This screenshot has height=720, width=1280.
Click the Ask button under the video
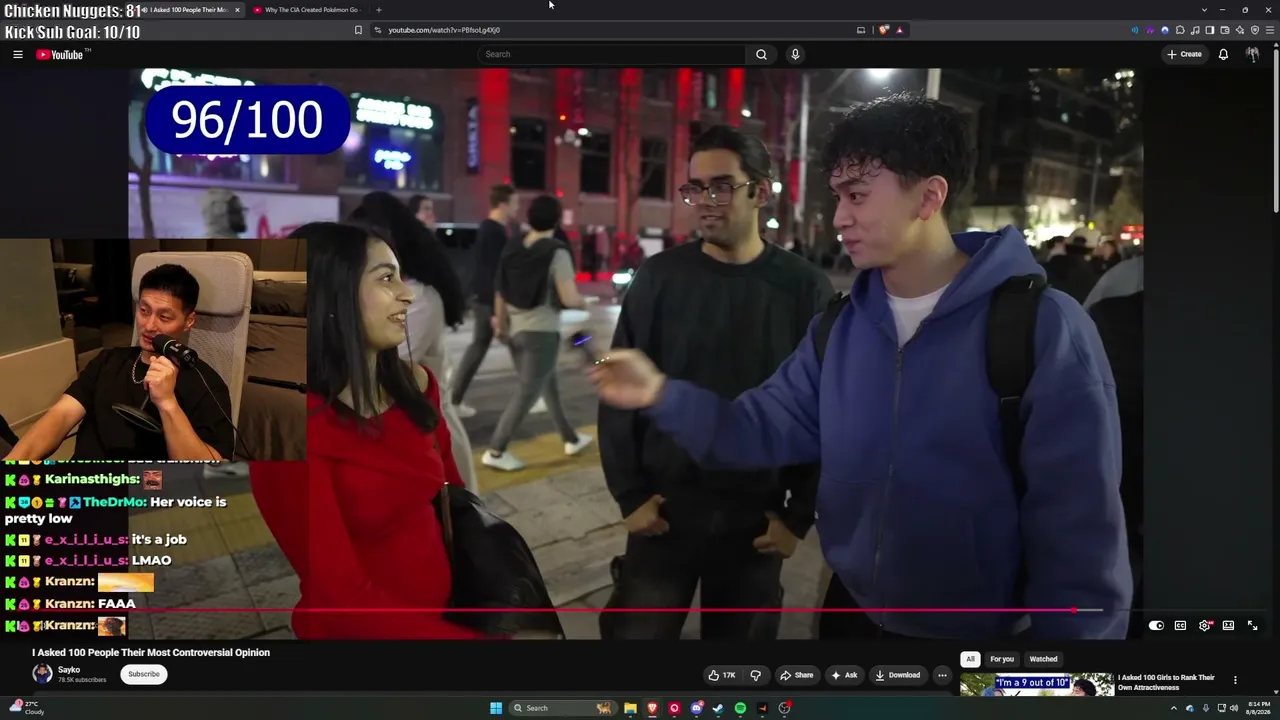[x=844, y=675]
